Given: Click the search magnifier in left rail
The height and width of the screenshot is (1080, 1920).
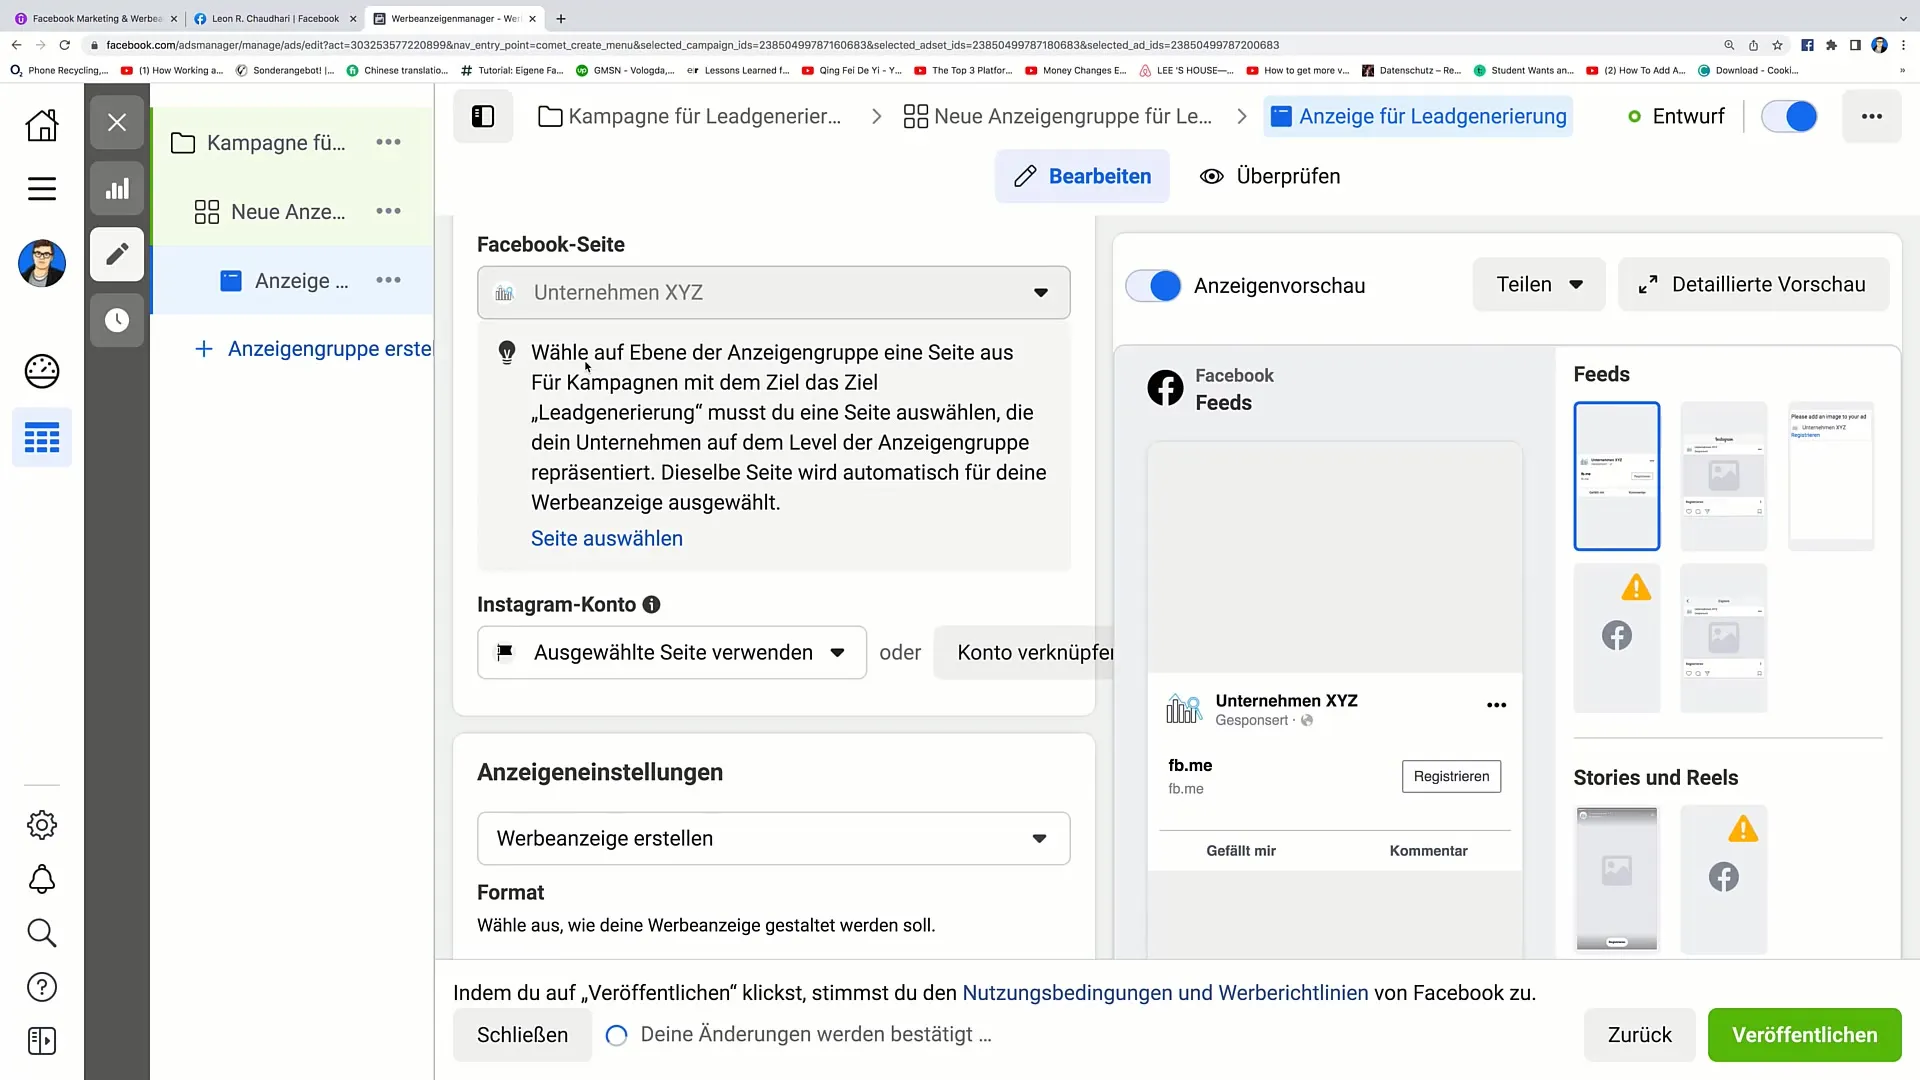Looking at the screenshot, I should coord(42,933).
